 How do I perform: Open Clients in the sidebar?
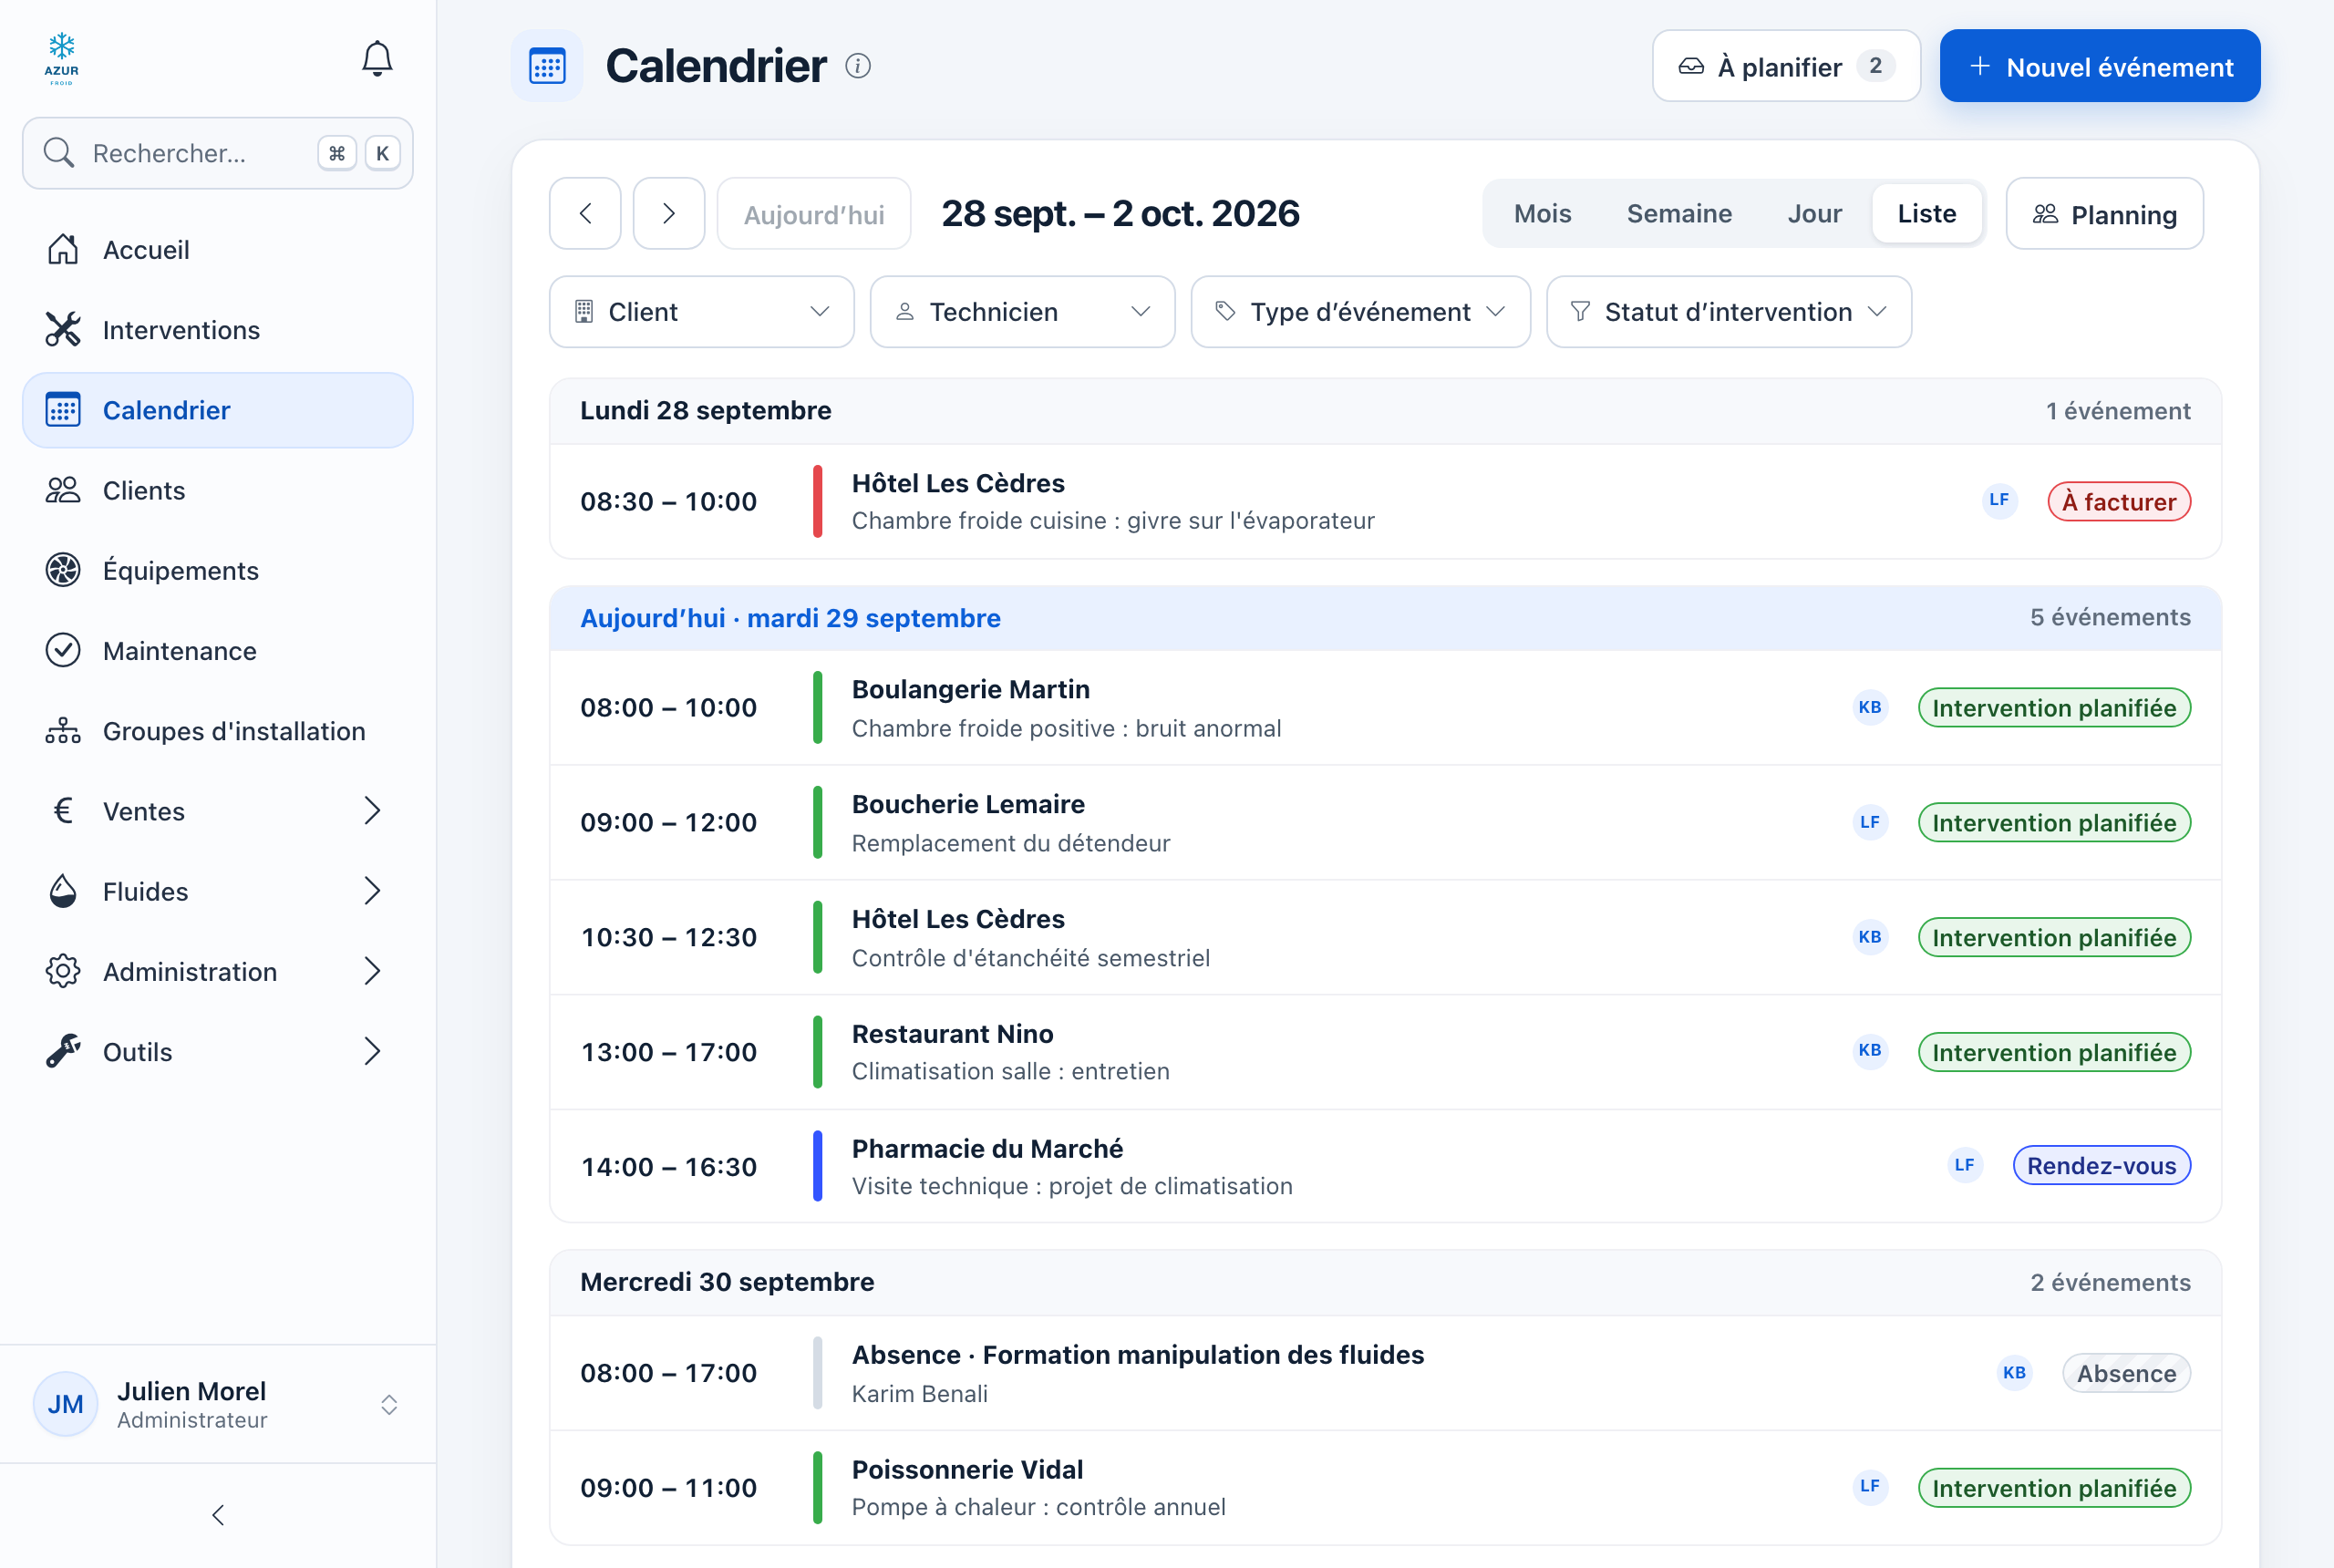point(218,490)
